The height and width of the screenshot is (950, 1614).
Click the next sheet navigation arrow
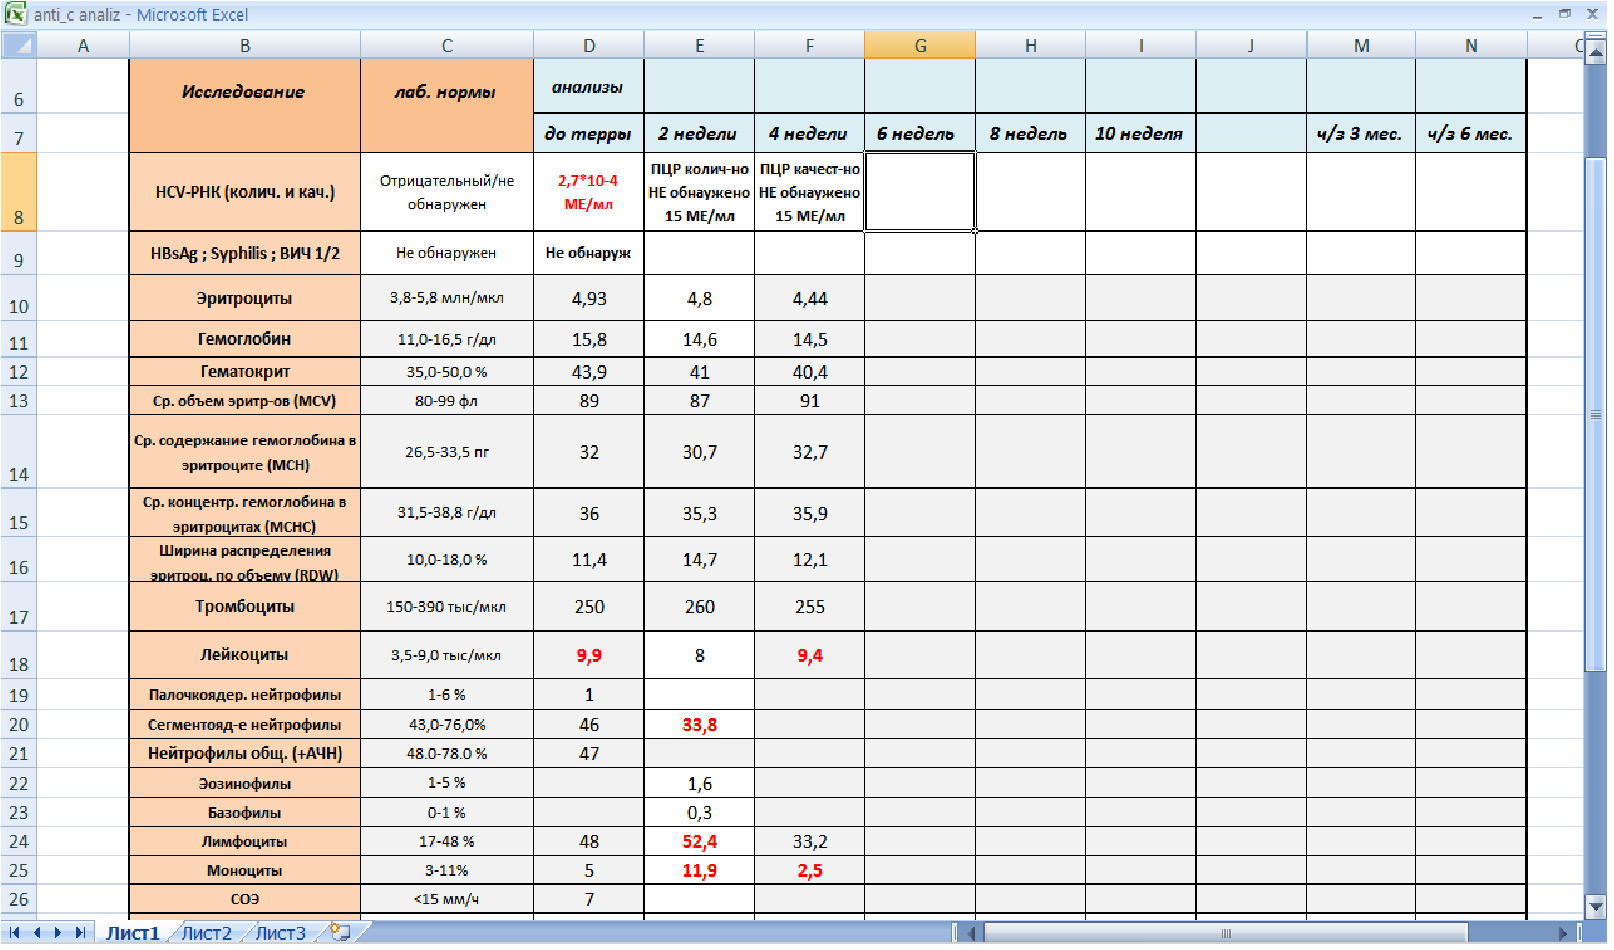click(58, 932)
